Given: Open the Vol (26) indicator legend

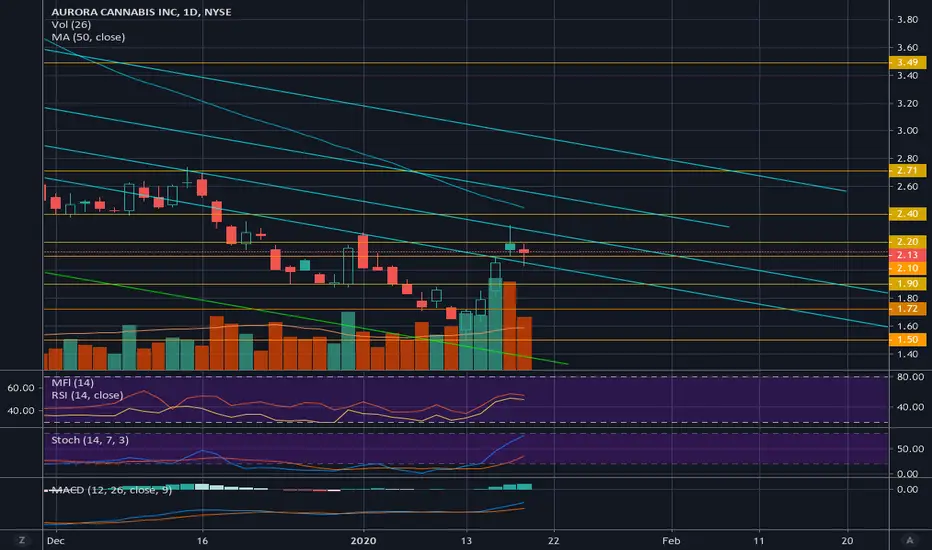Looking at the screenshot, I should coord(71,24).
